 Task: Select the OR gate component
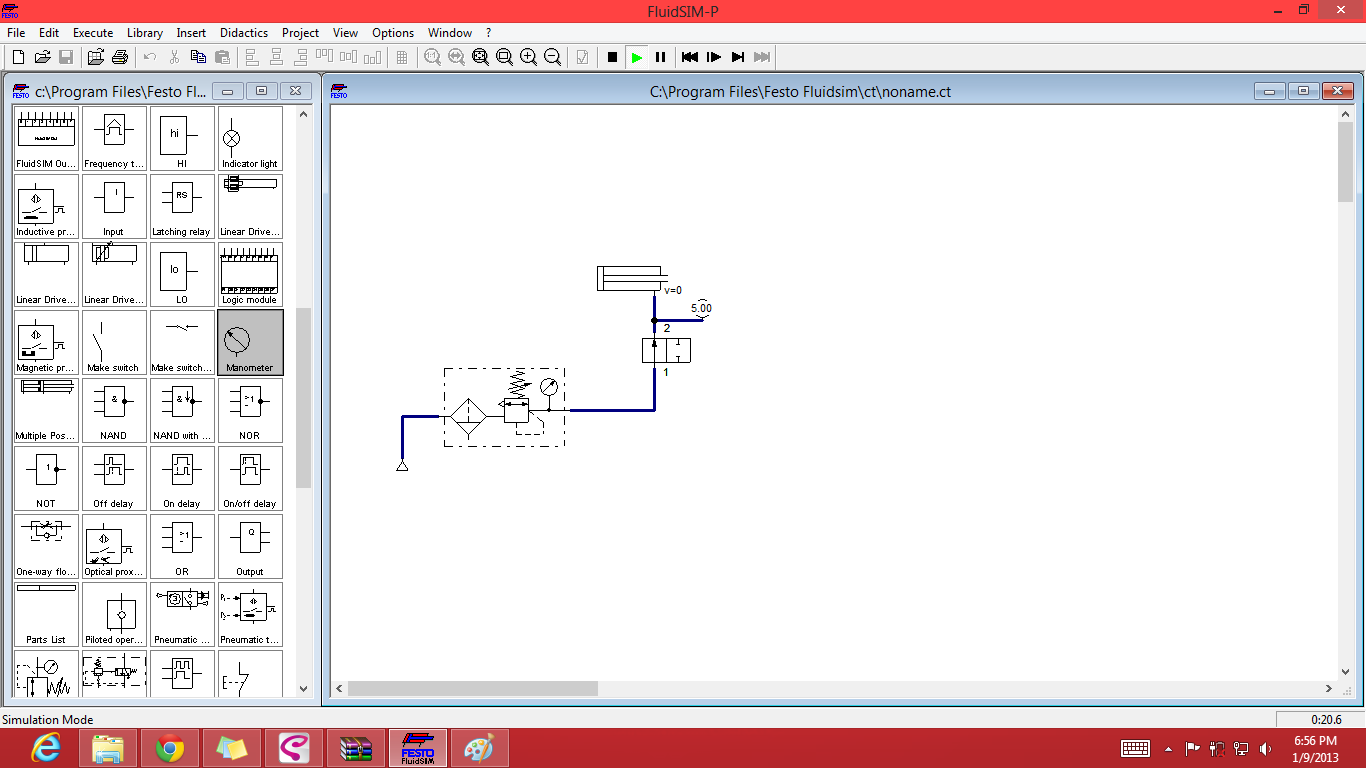tap(182, 546)
